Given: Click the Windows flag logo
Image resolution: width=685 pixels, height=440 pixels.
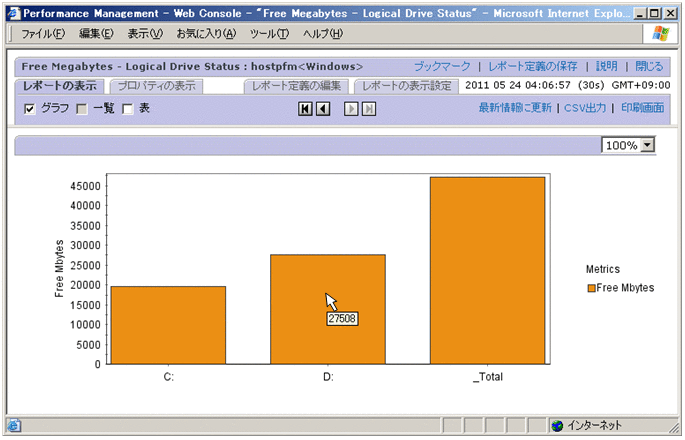Looking at the screenshot, I should pos(660,33).
